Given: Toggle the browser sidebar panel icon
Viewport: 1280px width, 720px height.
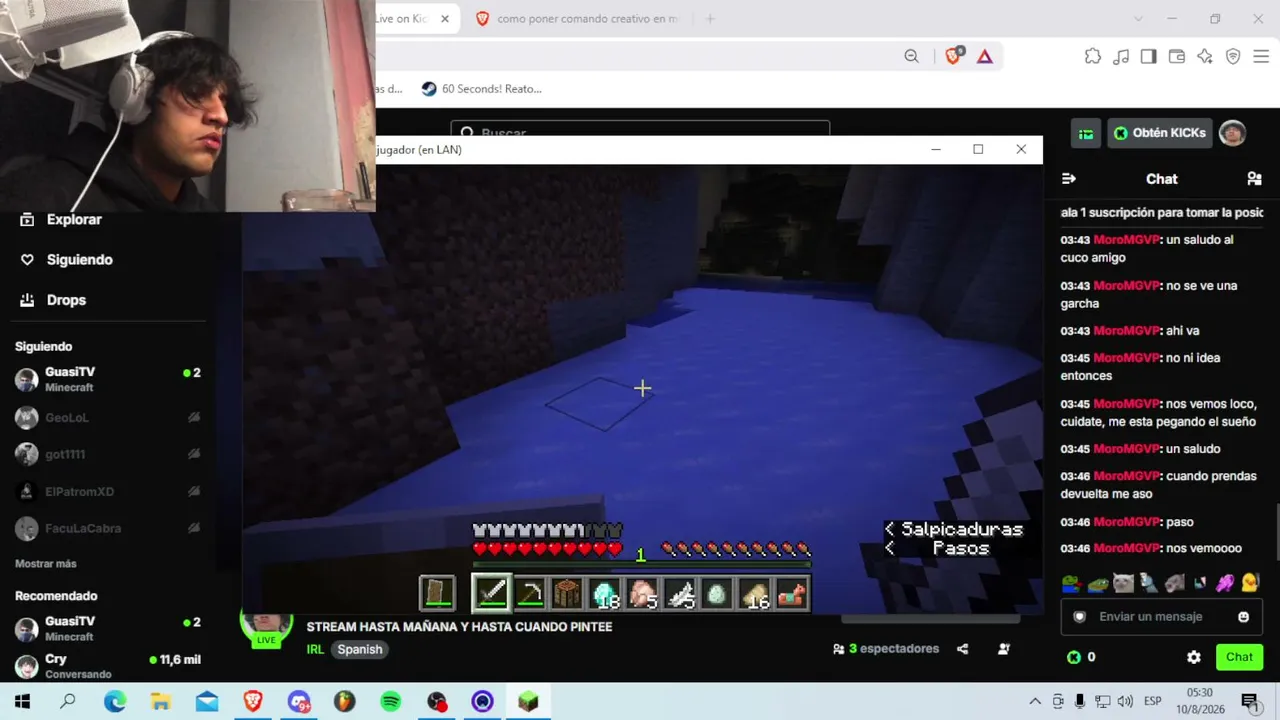Looking at the screenshot, I should [x=1149, y=56].
